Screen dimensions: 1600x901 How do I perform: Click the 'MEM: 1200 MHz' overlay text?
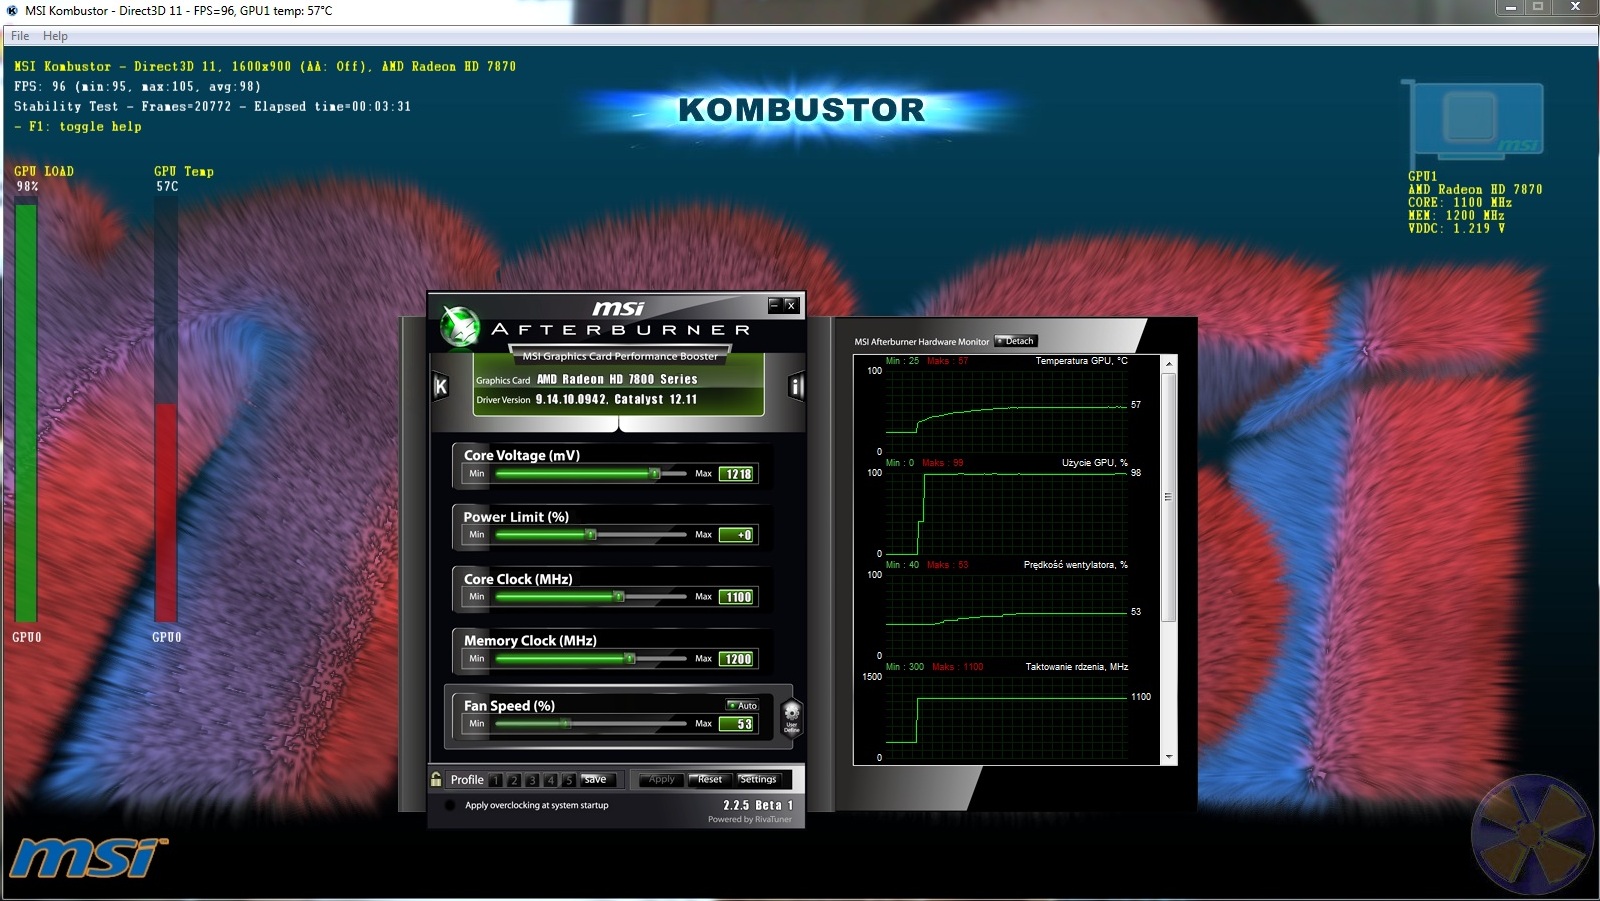click(1456, 215)
